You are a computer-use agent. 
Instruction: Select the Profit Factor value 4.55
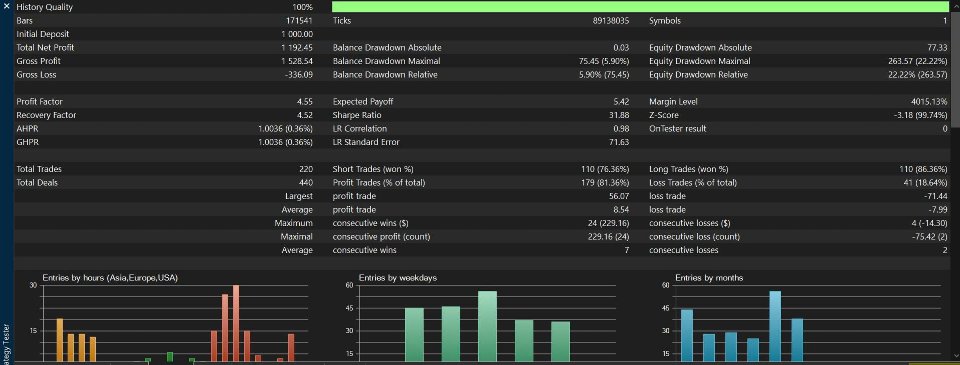point(304,102)
